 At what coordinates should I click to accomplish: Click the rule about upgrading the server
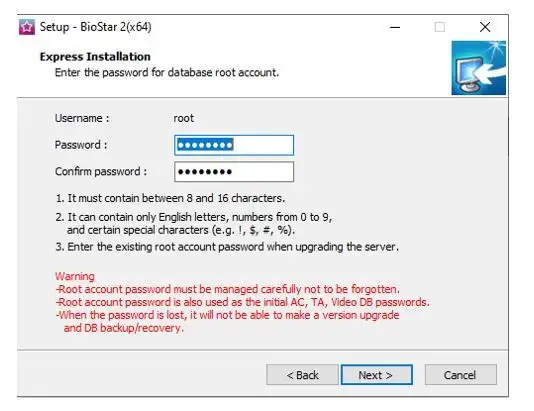pos(227,247)
